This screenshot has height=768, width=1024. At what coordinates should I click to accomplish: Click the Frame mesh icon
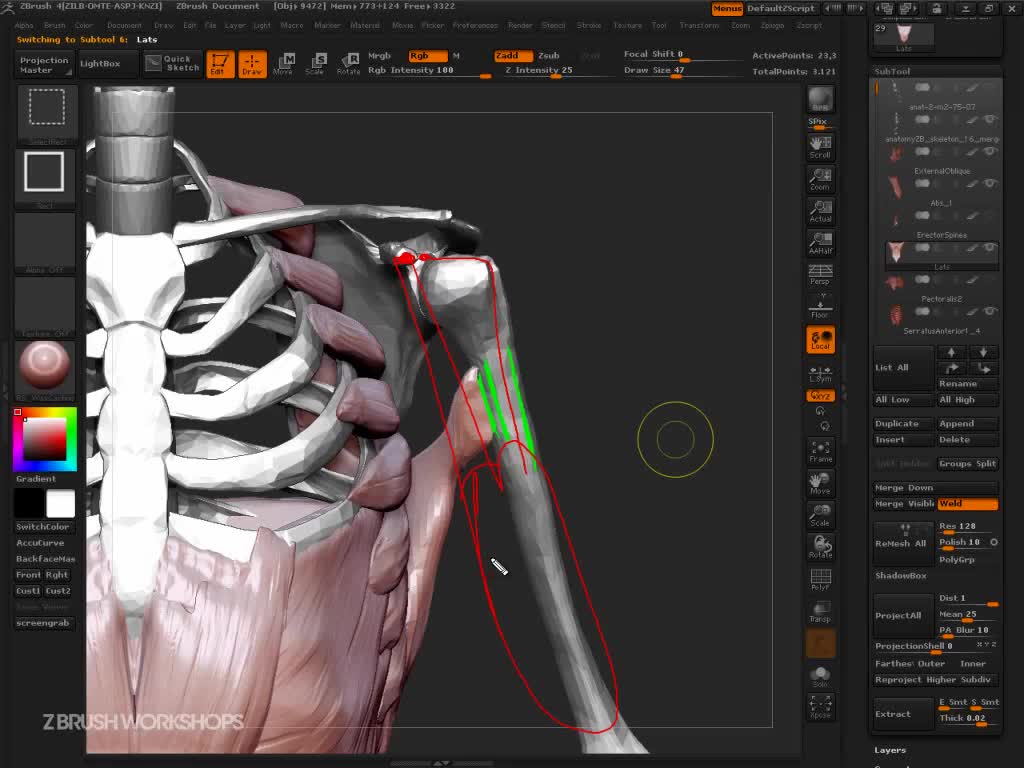[820, 451]
